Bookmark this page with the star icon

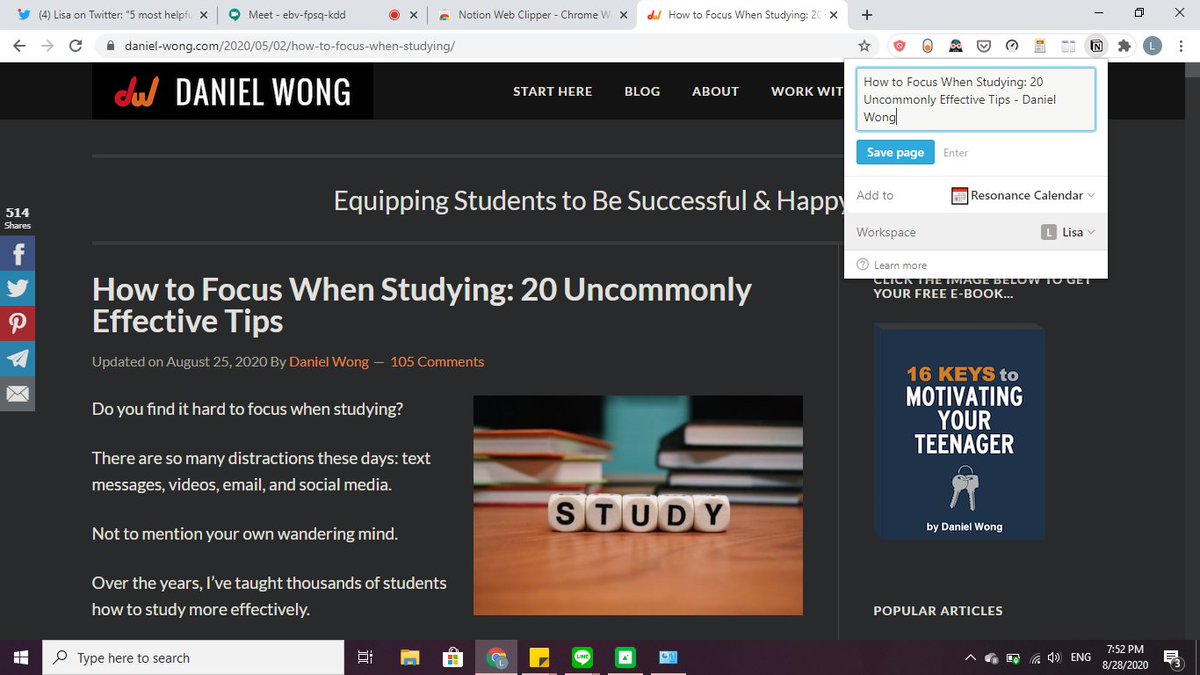[x=865, y=46]
